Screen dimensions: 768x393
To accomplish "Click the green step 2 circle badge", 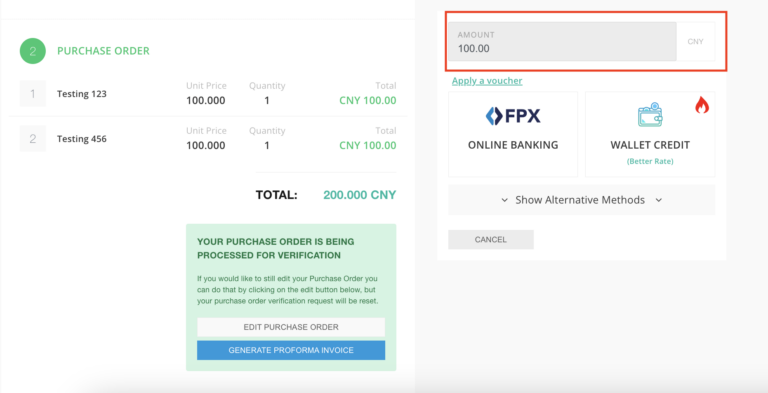I will point(33,51).
